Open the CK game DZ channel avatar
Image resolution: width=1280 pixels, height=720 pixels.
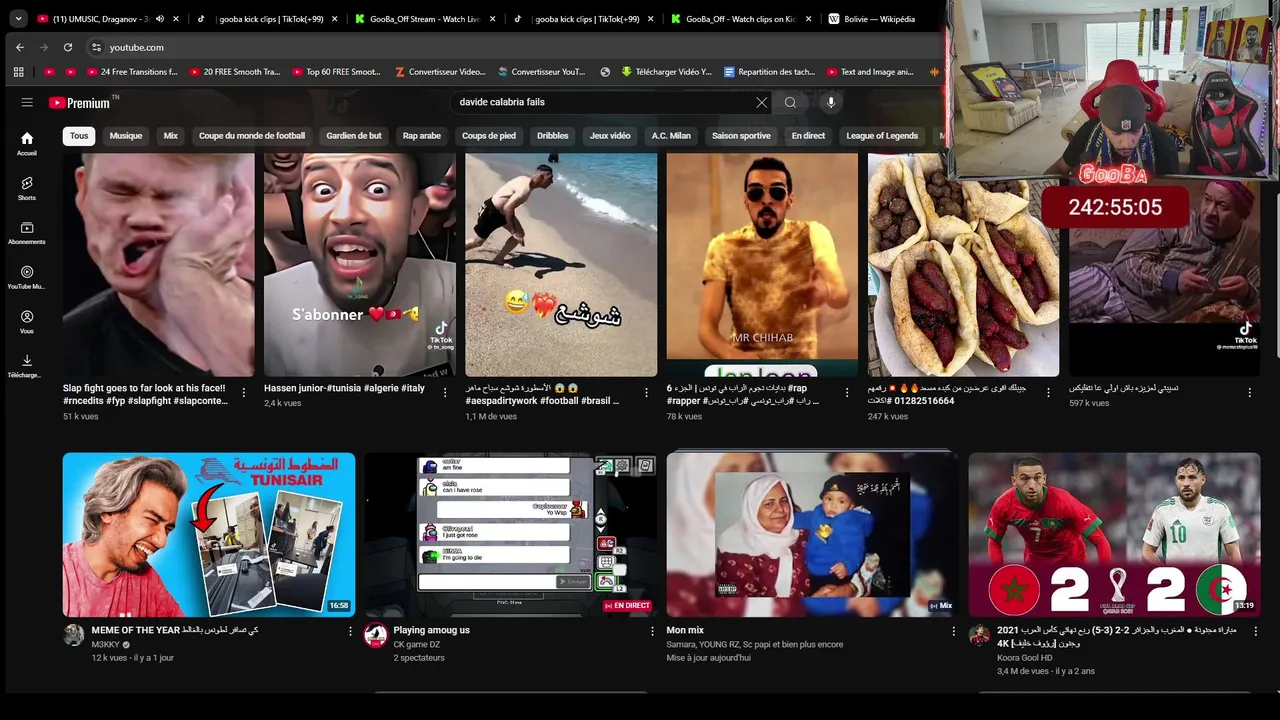coord(376,636)
